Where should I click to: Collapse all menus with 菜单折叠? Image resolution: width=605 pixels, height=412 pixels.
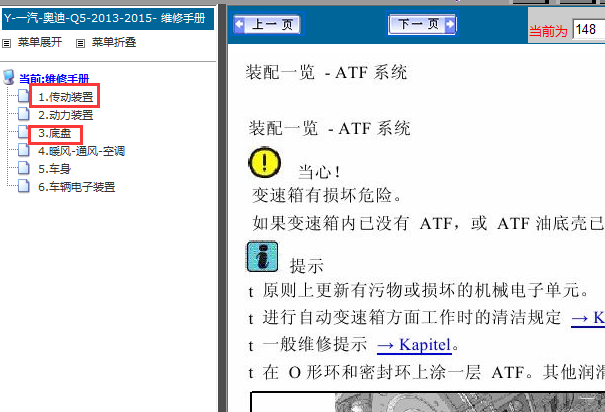114,42
